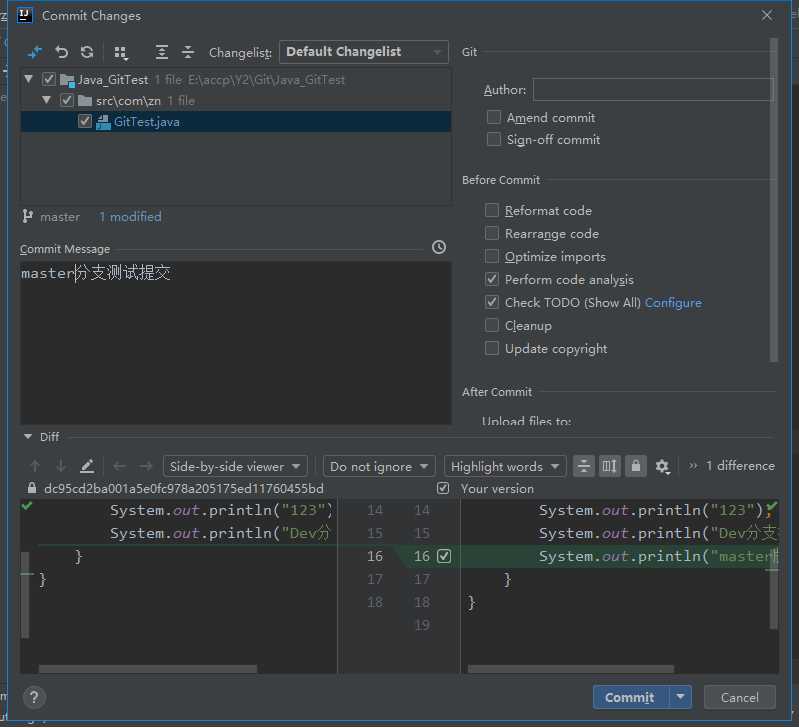The height and width of the screenshot is (728, 799).
Task: Enable the Cleanup checkbox
Action: (492, 325)
